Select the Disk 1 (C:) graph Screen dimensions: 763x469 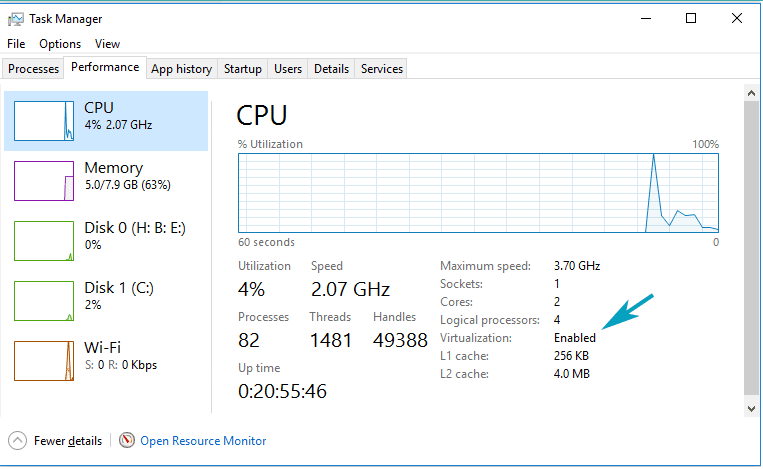click(x=44, y=301)
